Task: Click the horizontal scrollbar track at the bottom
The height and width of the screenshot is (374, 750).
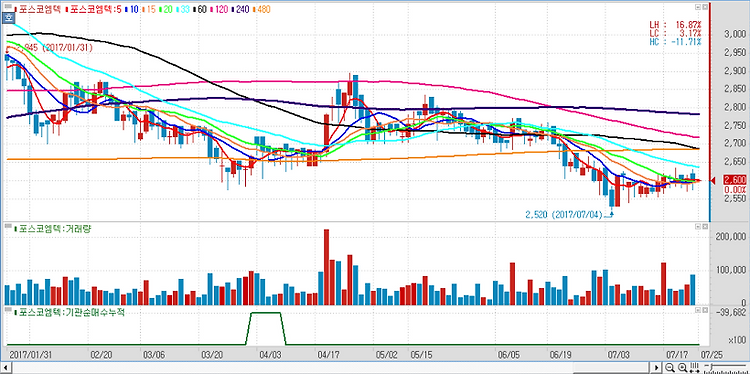Action: [330, 368]
